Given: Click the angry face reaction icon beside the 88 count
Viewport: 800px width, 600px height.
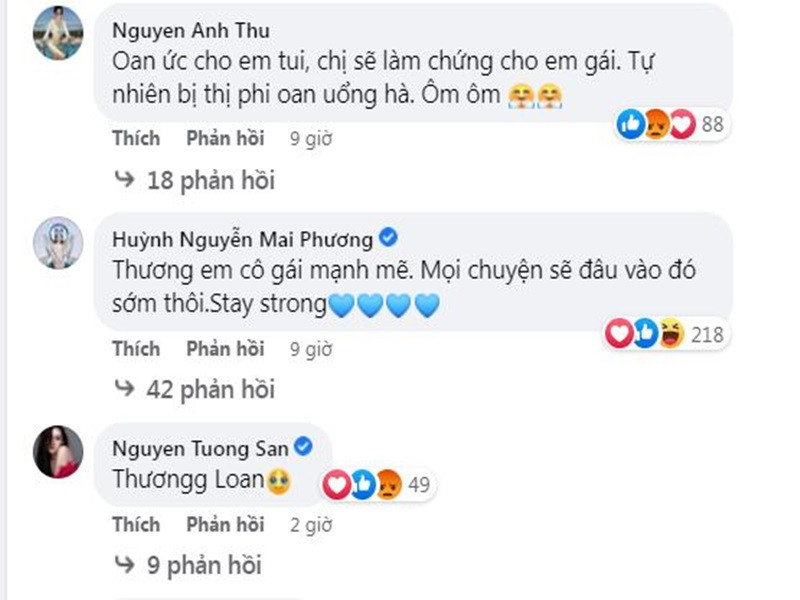Looking at the screenshot, I should (x=655, y=123).
